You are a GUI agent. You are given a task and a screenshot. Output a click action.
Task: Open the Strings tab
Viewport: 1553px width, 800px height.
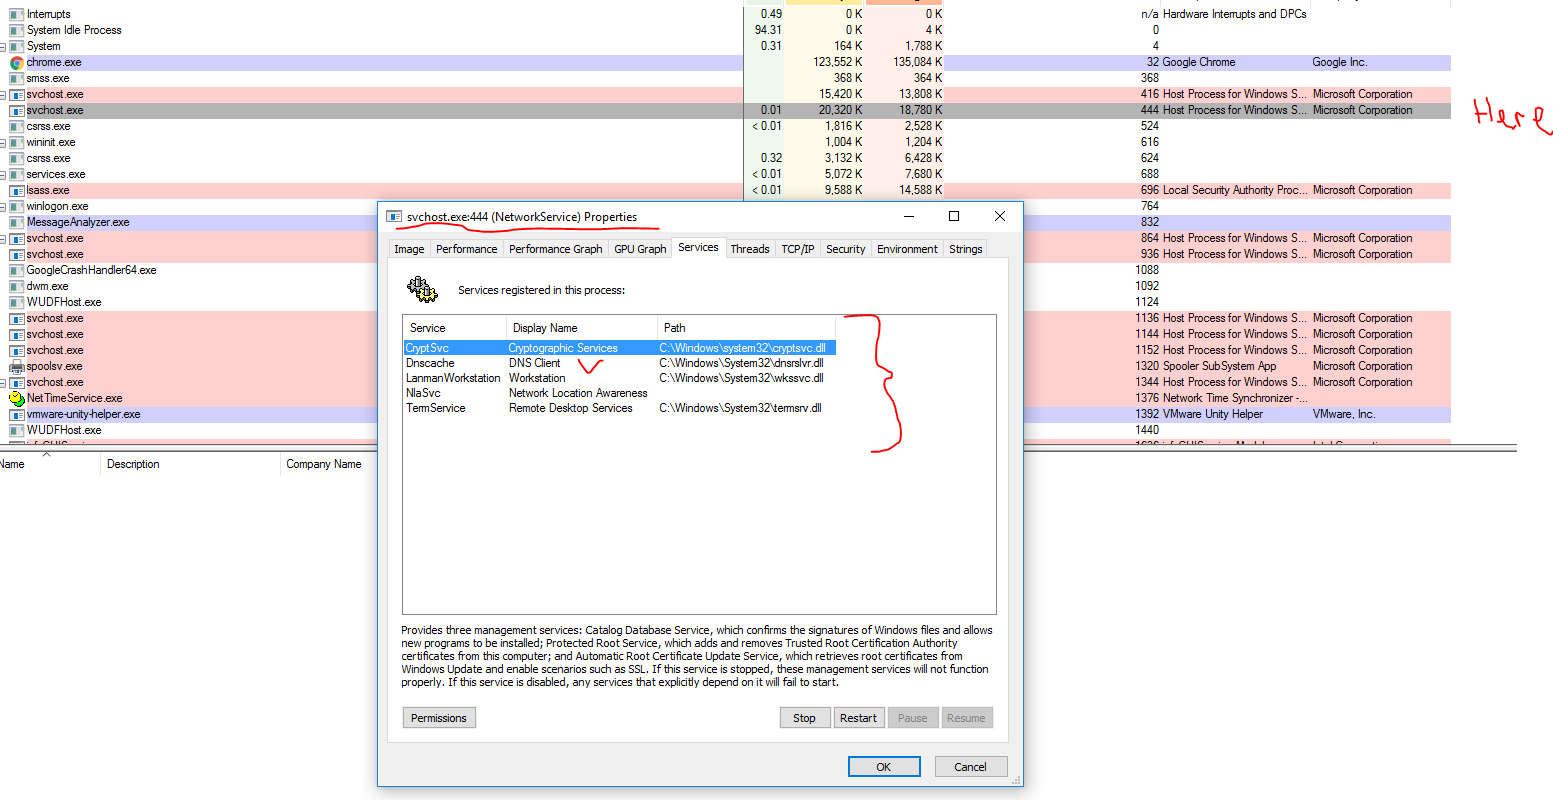[x=965, y=249]
